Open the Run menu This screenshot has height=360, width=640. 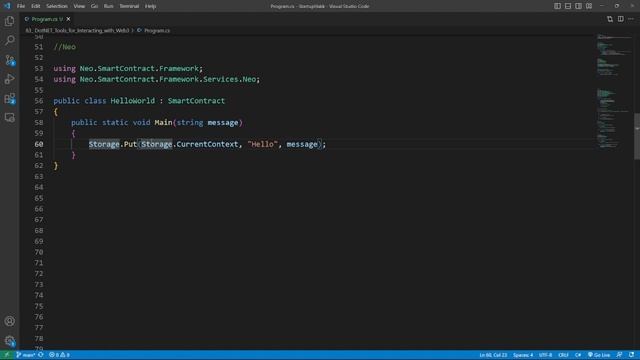[x=108, y=6]
